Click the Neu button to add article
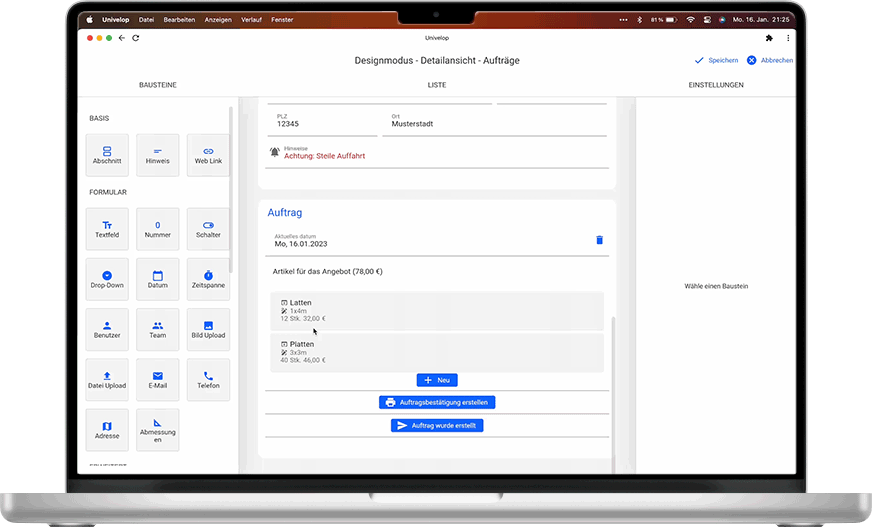This screenshot has height=527, width=872. (x=436, y=380)
